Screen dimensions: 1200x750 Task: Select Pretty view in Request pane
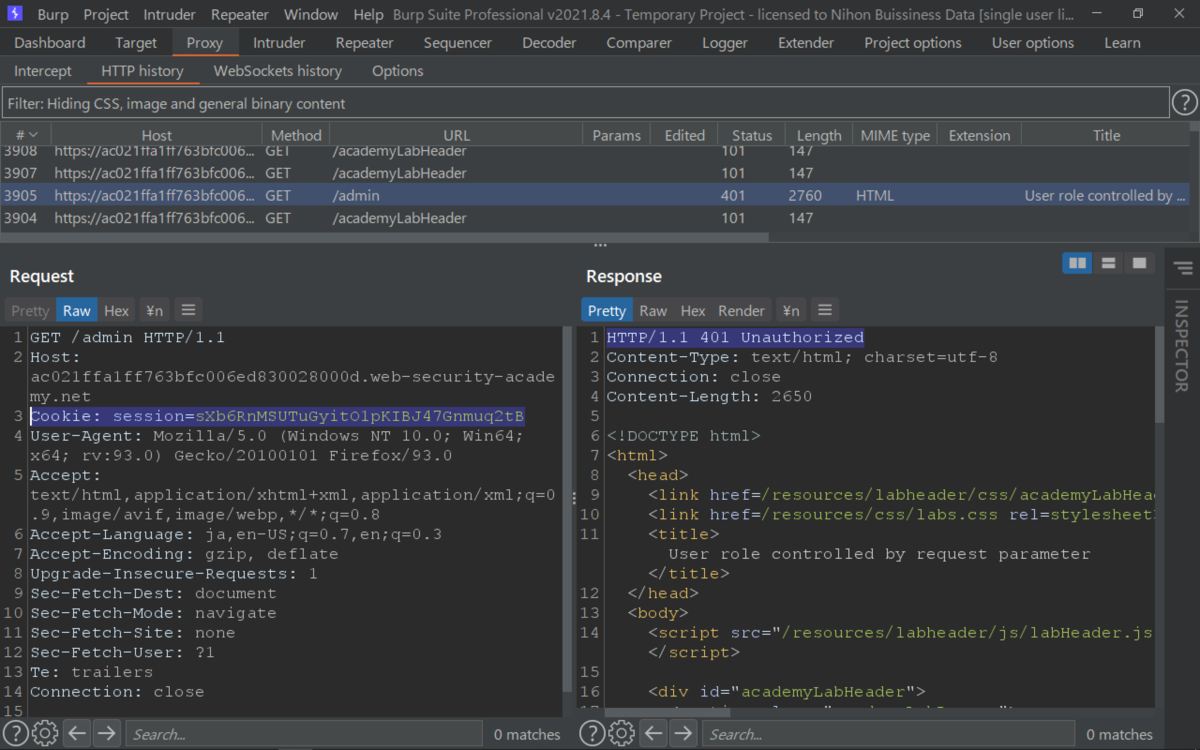(x=30, y=310)
